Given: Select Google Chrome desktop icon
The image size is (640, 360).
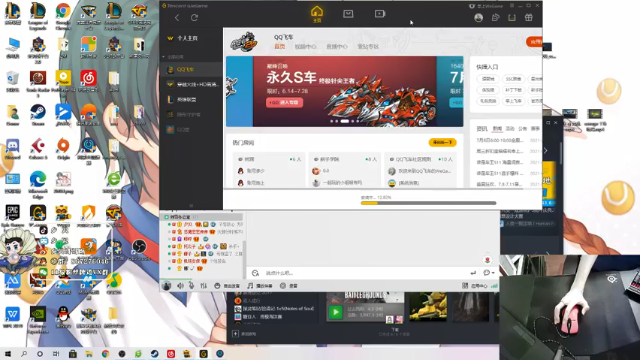Looking at the screenshot, I should coord(63,17).
